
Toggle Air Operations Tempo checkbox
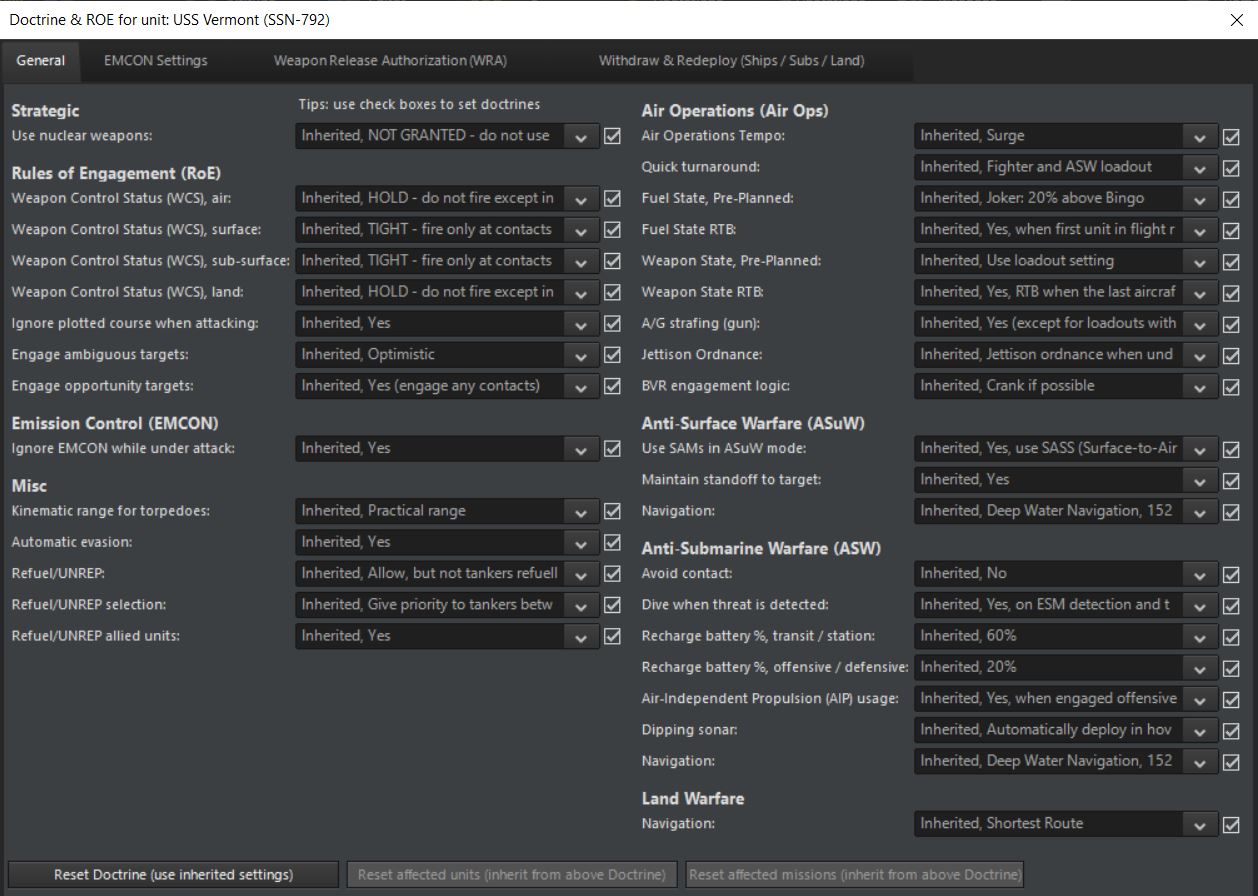point(1232,136)
